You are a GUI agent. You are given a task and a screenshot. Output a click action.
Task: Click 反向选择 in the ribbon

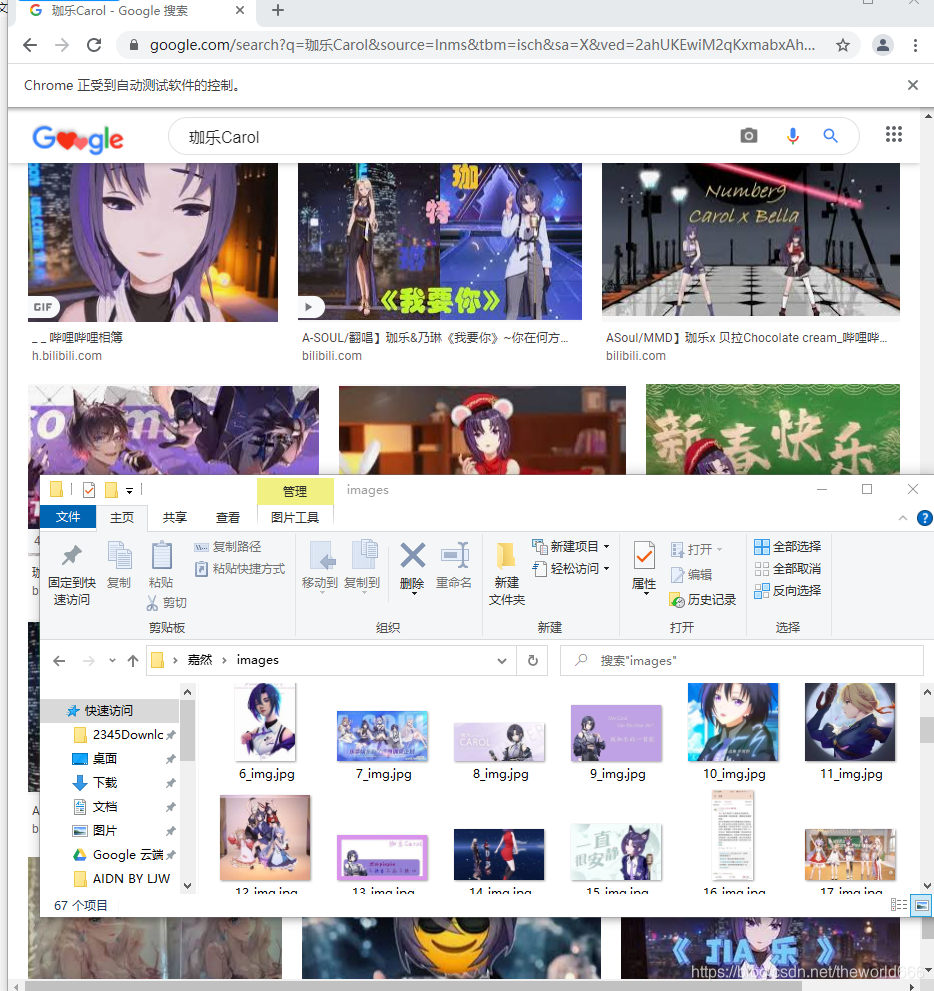[787, 591]
